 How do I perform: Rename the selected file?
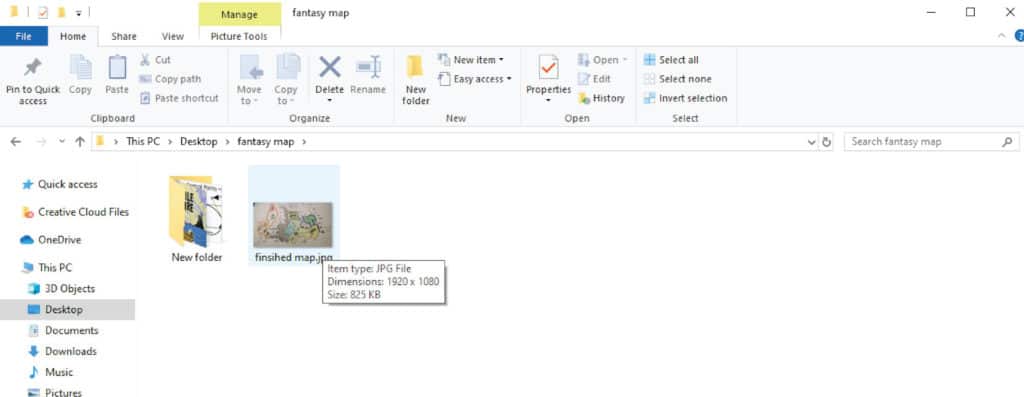[368, 75]
